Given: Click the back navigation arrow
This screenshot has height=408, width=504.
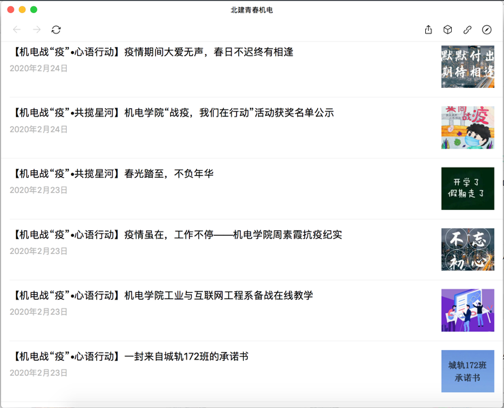Looking at the screenshot, I should (x=17, y=30).
